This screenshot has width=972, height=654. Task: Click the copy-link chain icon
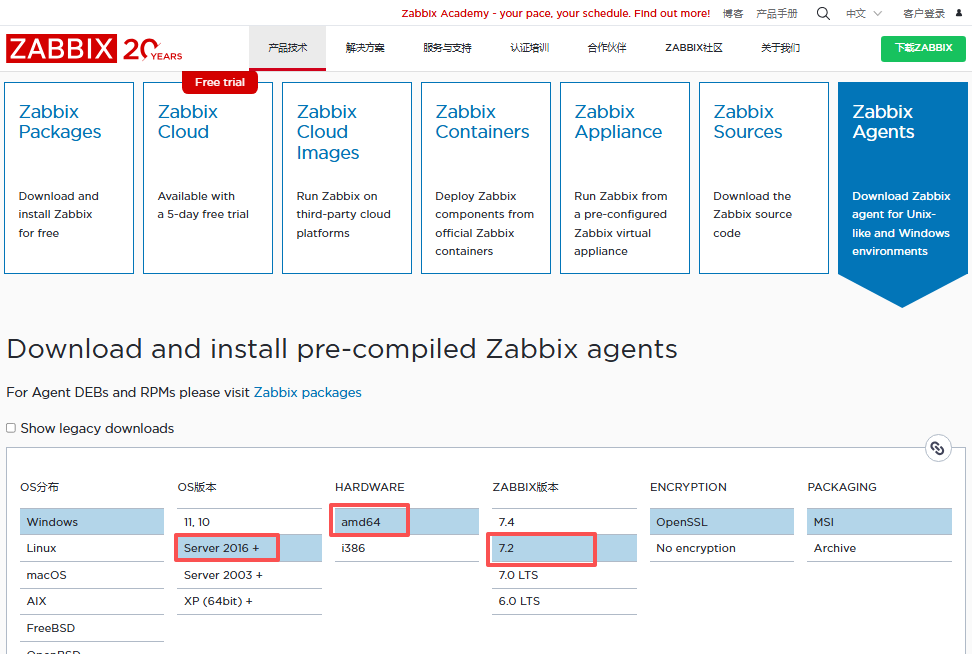[x=937, y=448]
